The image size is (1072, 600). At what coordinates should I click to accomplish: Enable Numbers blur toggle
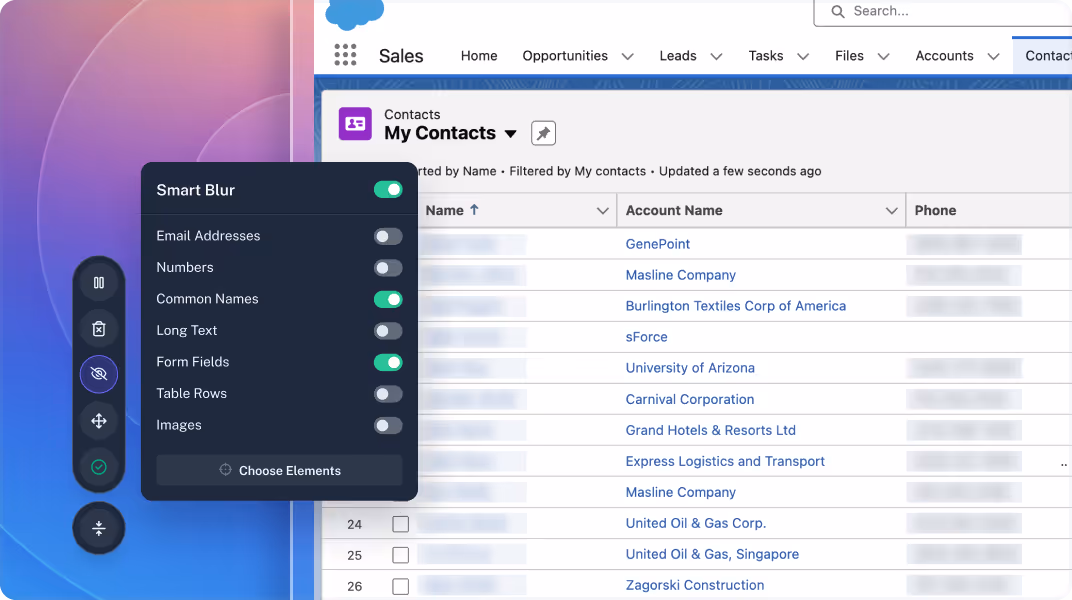click(x=388, y=268)
